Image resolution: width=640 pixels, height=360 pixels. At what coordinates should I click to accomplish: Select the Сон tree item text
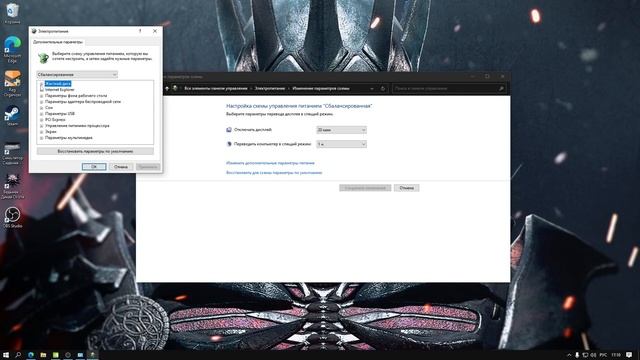(x=49, y=108)
